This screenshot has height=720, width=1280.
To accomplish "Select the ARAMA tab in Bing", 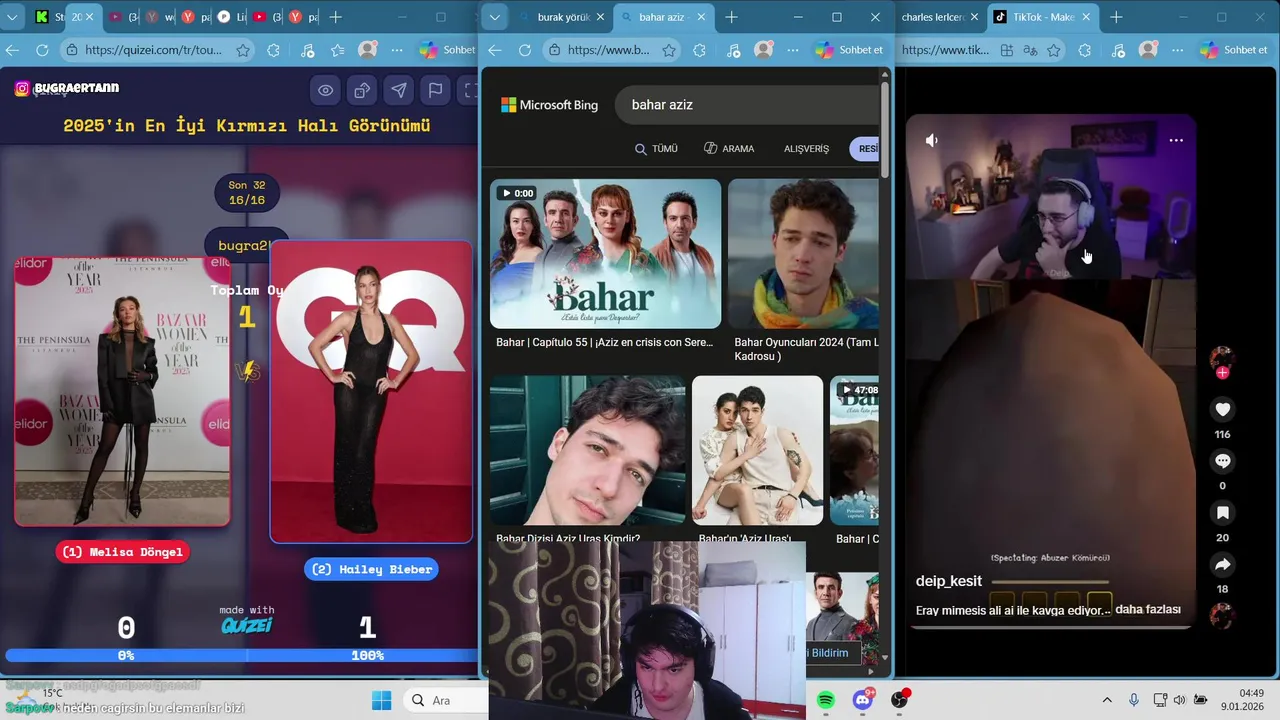I will tap(729, 149).
